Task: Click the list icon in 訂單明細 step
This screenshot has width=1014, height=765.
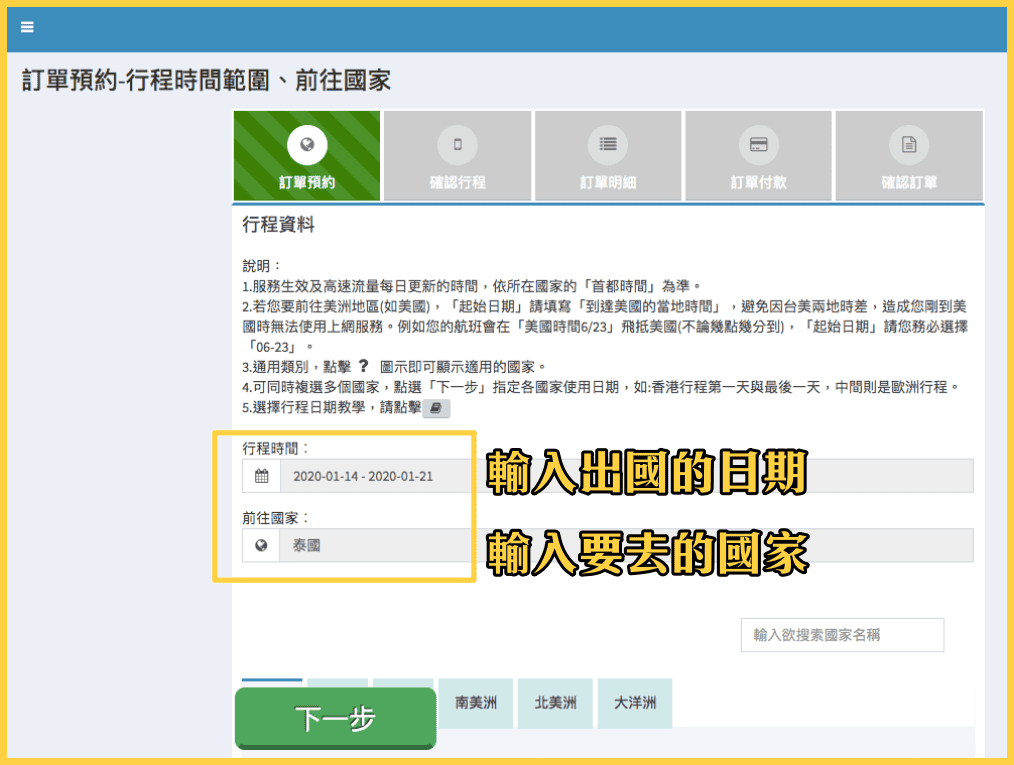Action: (608, 144)
